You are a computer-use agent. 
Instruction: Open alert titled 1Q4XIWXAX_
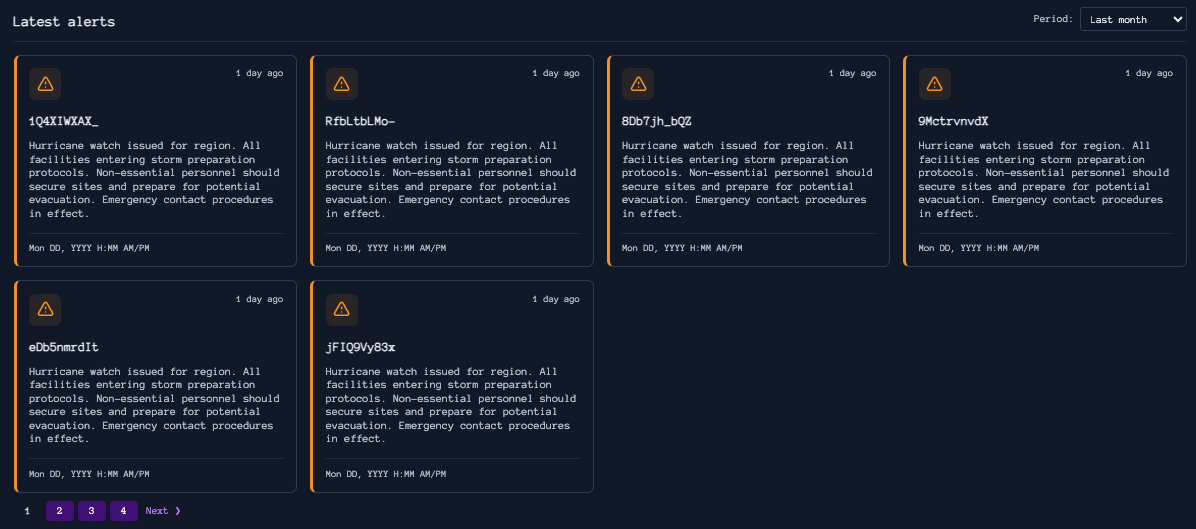coord(64,121)
